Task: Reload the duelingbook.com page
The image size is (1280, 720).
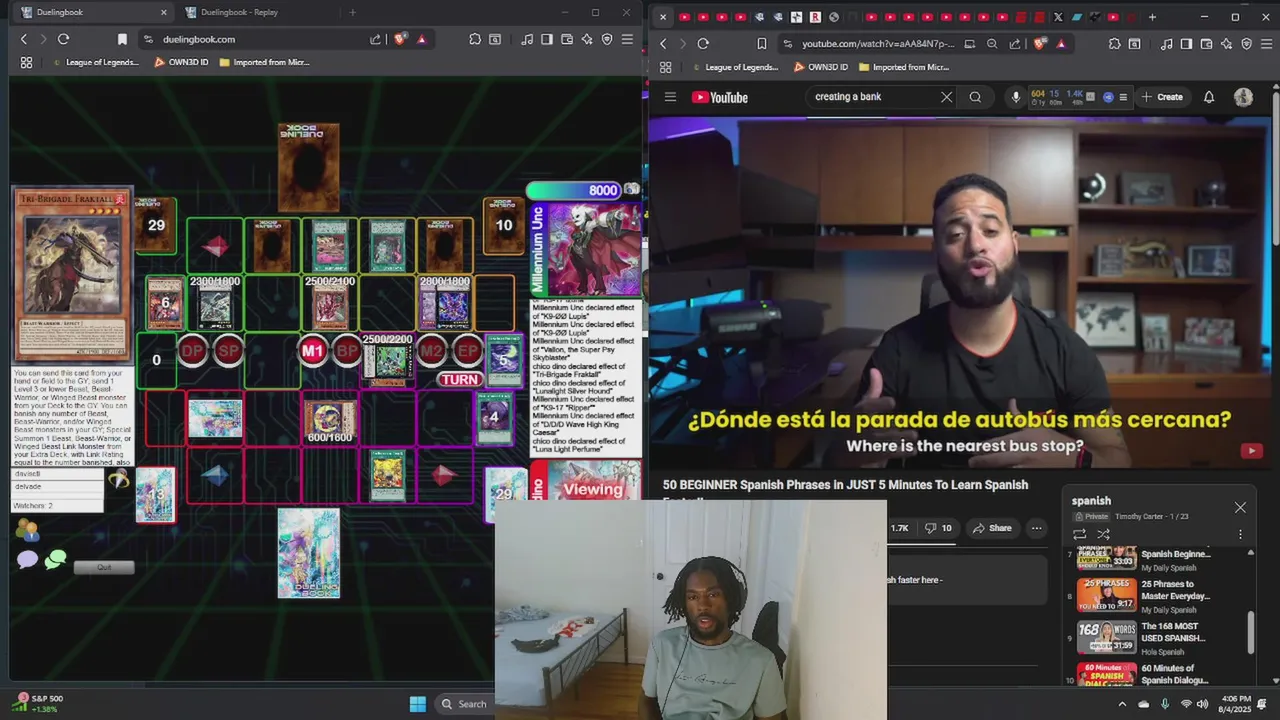Action: [x=63, y=39]
